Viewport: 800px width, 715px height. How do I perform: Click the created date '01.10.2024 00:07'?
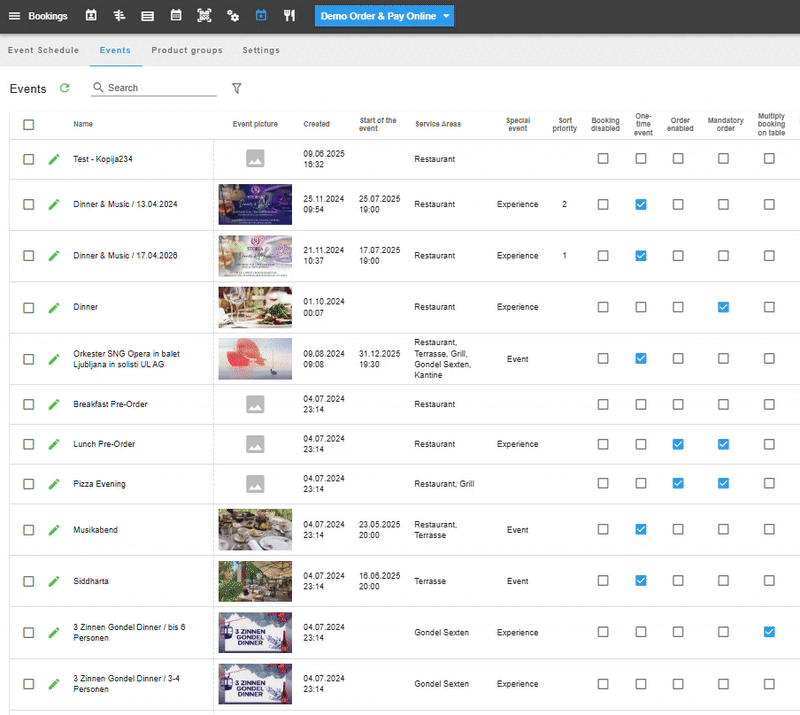click(x=324, y=307)
